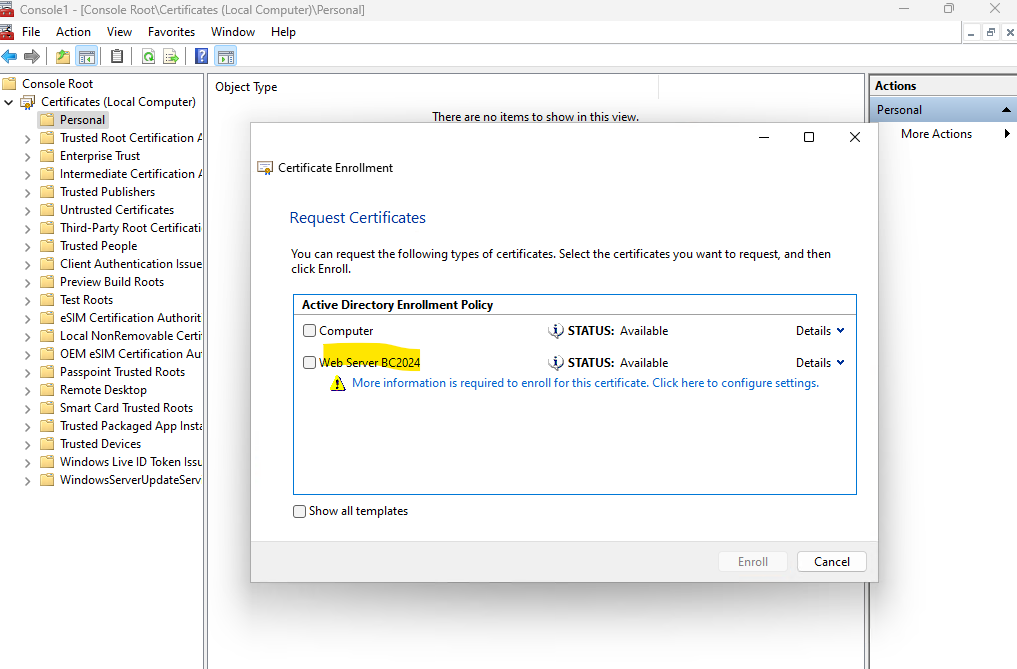This screenshot has height=669, width=1017.
Task: Click More Actions in Actions pane
Action: click(x=937, y=134)
